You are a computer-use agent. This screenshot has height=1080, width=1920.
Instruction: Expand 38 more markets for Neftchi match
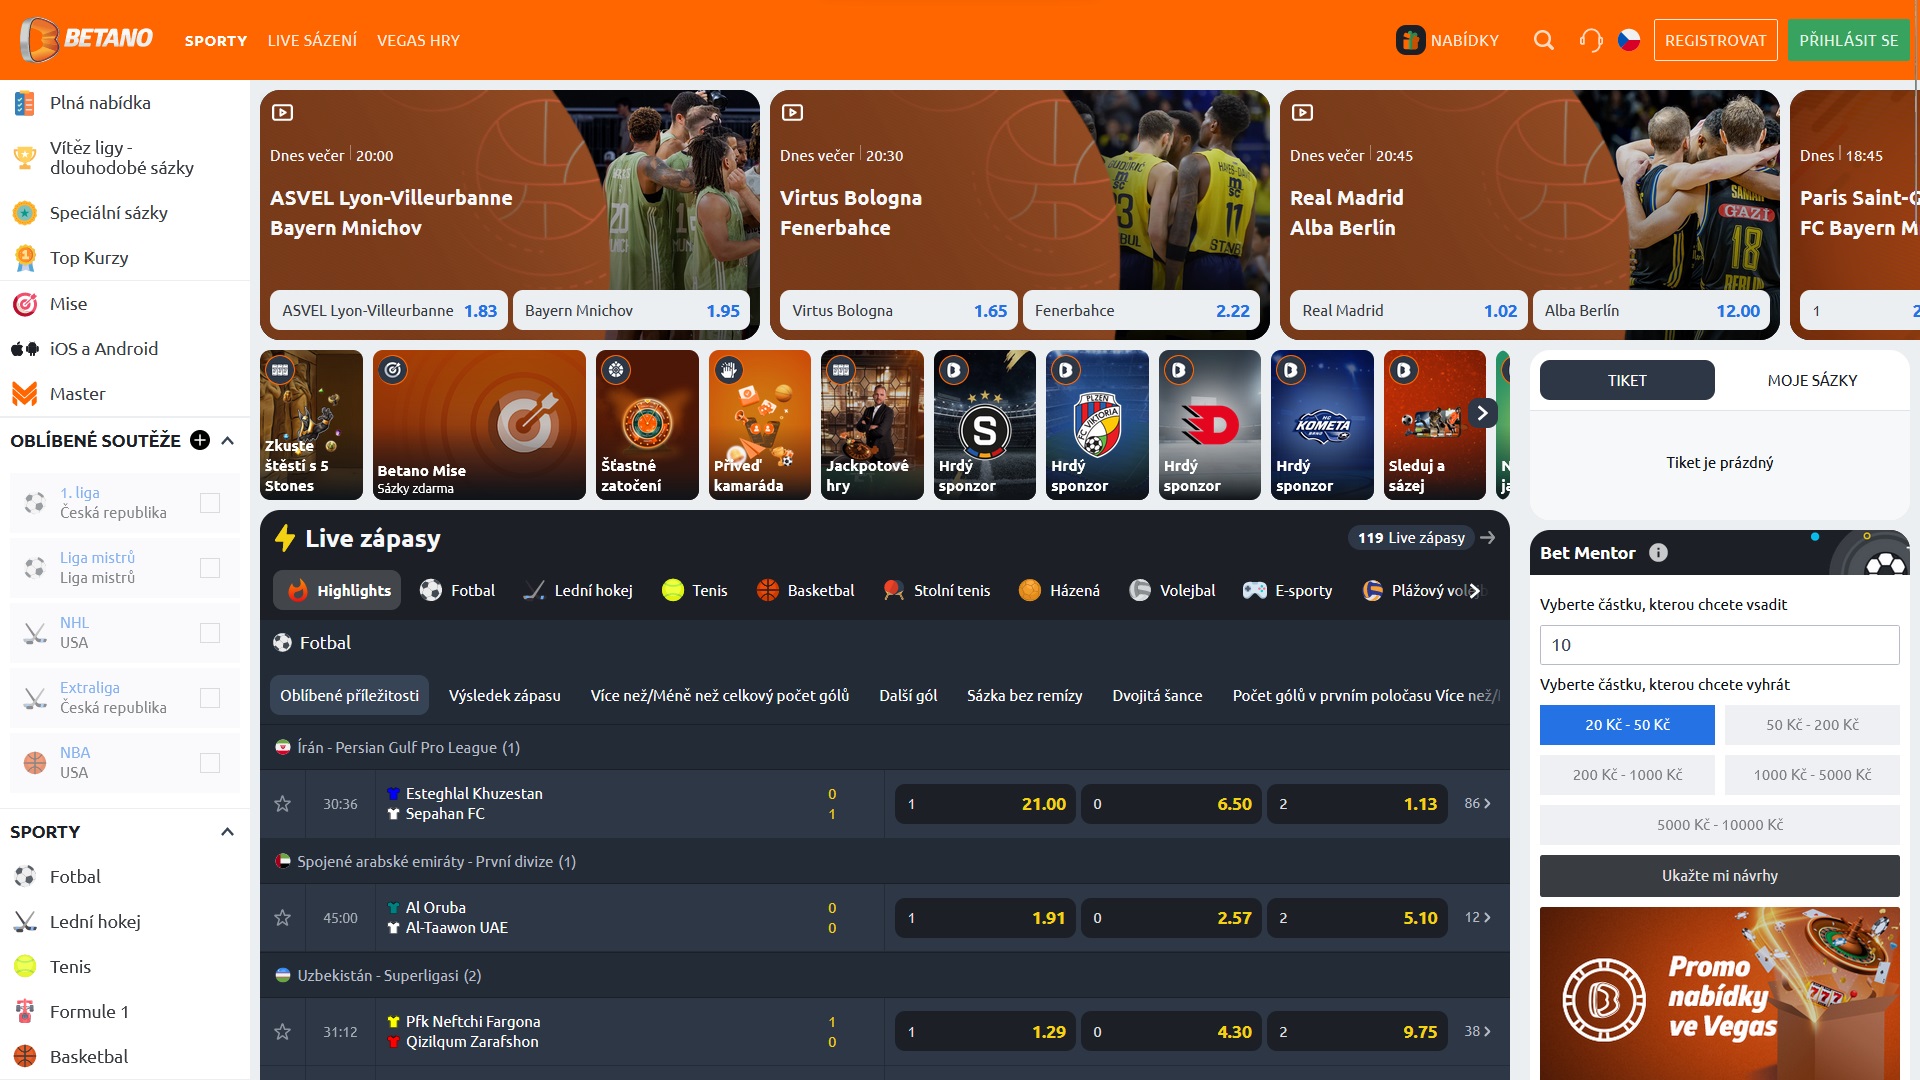(x=1477, y=1032)
